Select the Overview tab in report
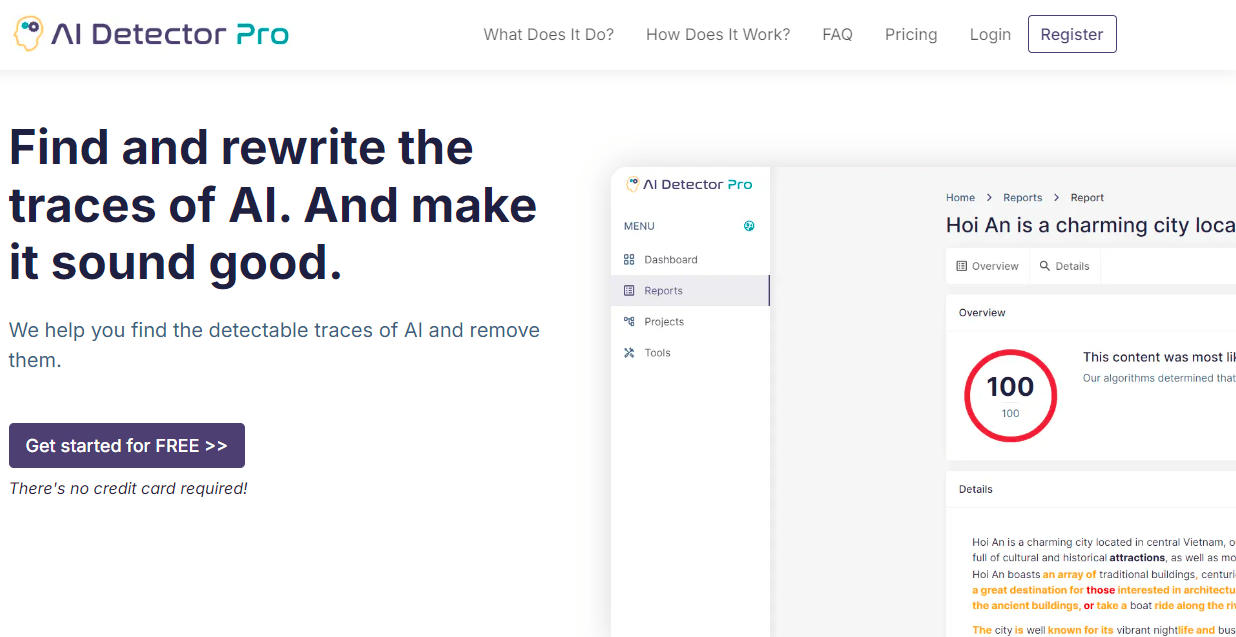The width and height of the screenshot is (1236, 637). (988, 266)
